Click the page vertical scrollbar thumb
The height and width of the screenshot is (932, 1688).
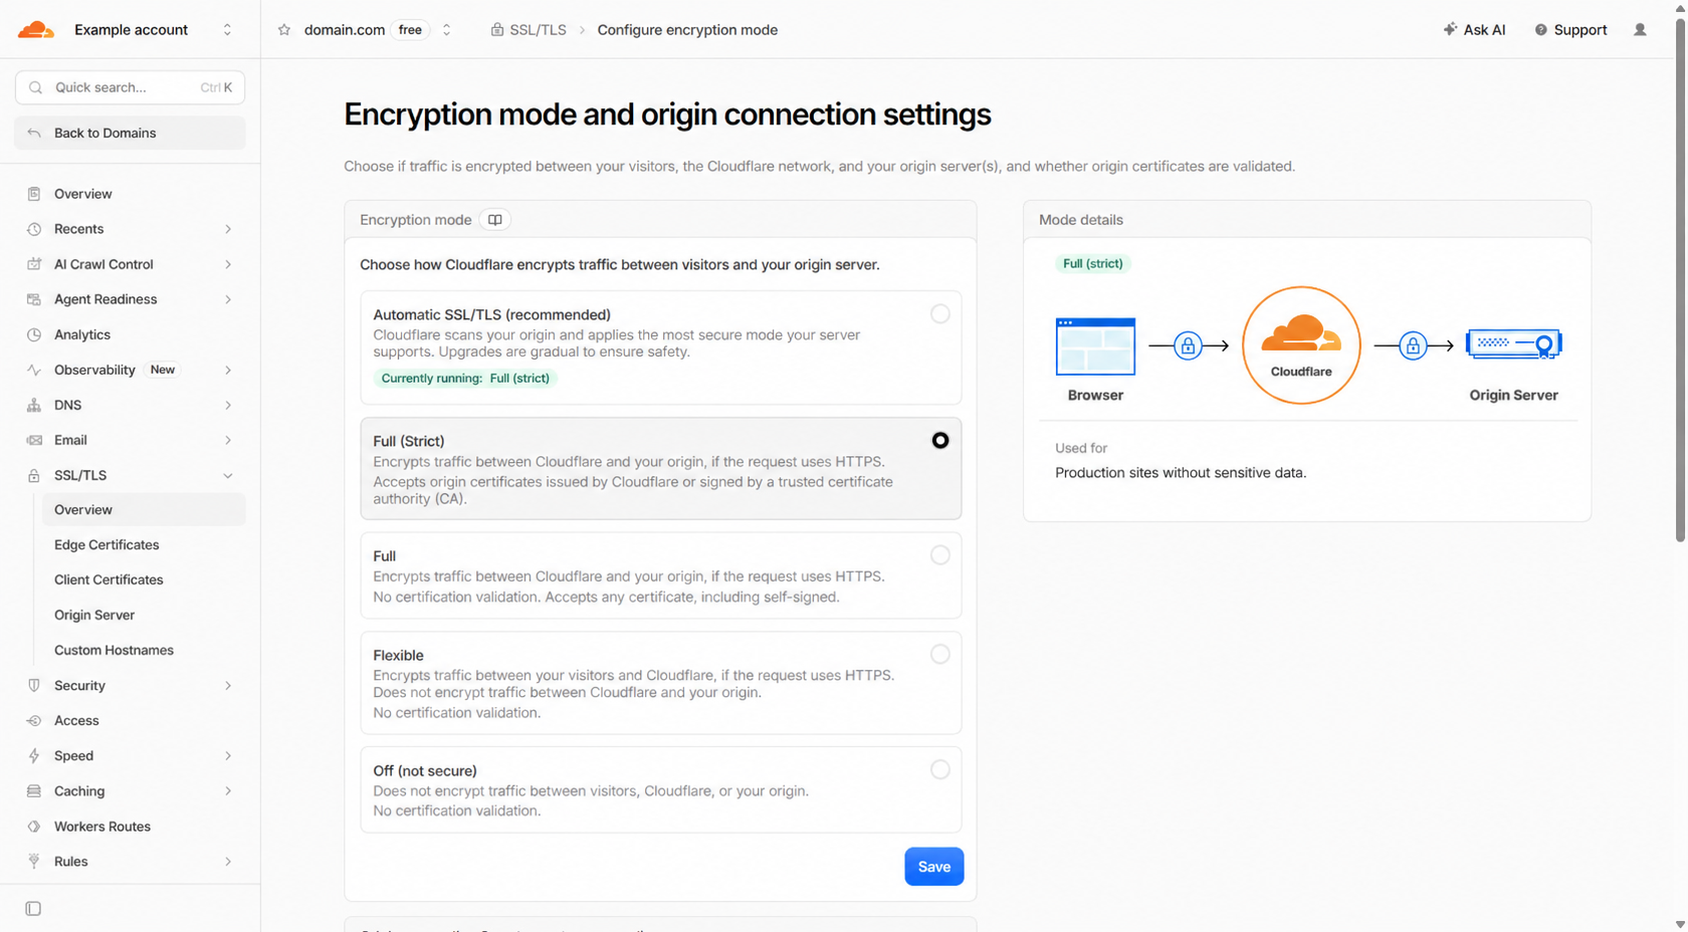[1681, 278]
